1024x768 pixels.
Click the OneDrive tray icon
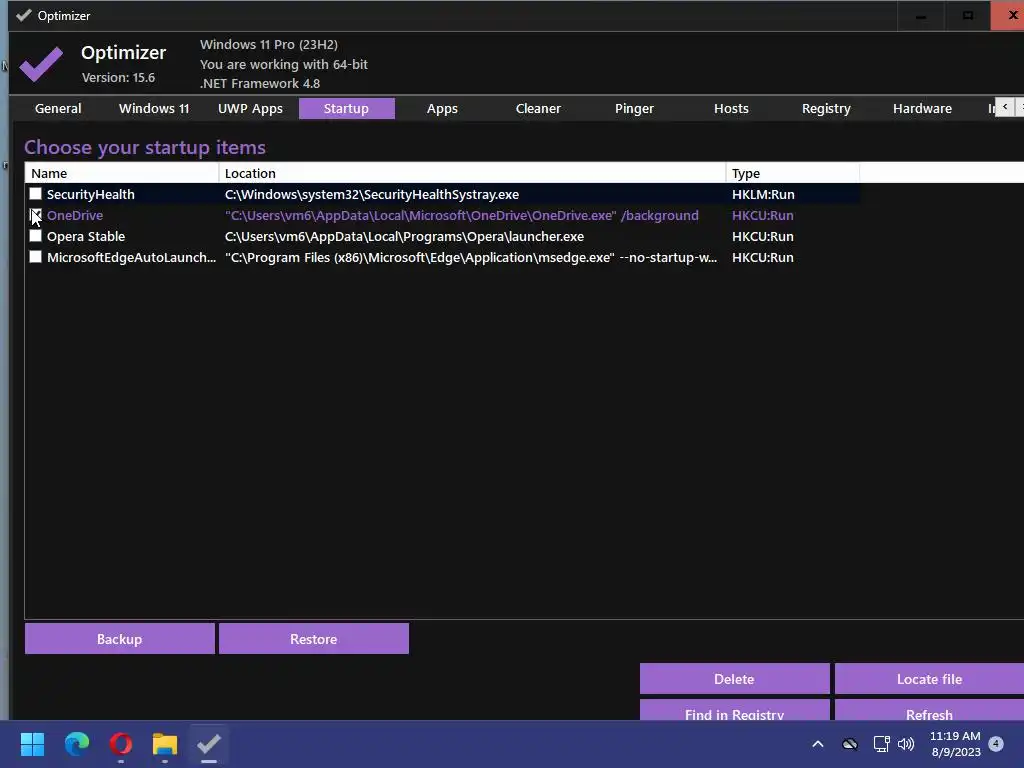pos(850,744)
